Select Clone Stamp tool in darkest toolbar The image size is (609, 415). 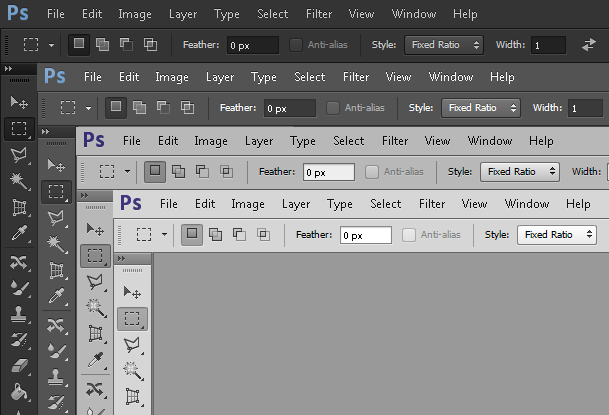[19, 314]
